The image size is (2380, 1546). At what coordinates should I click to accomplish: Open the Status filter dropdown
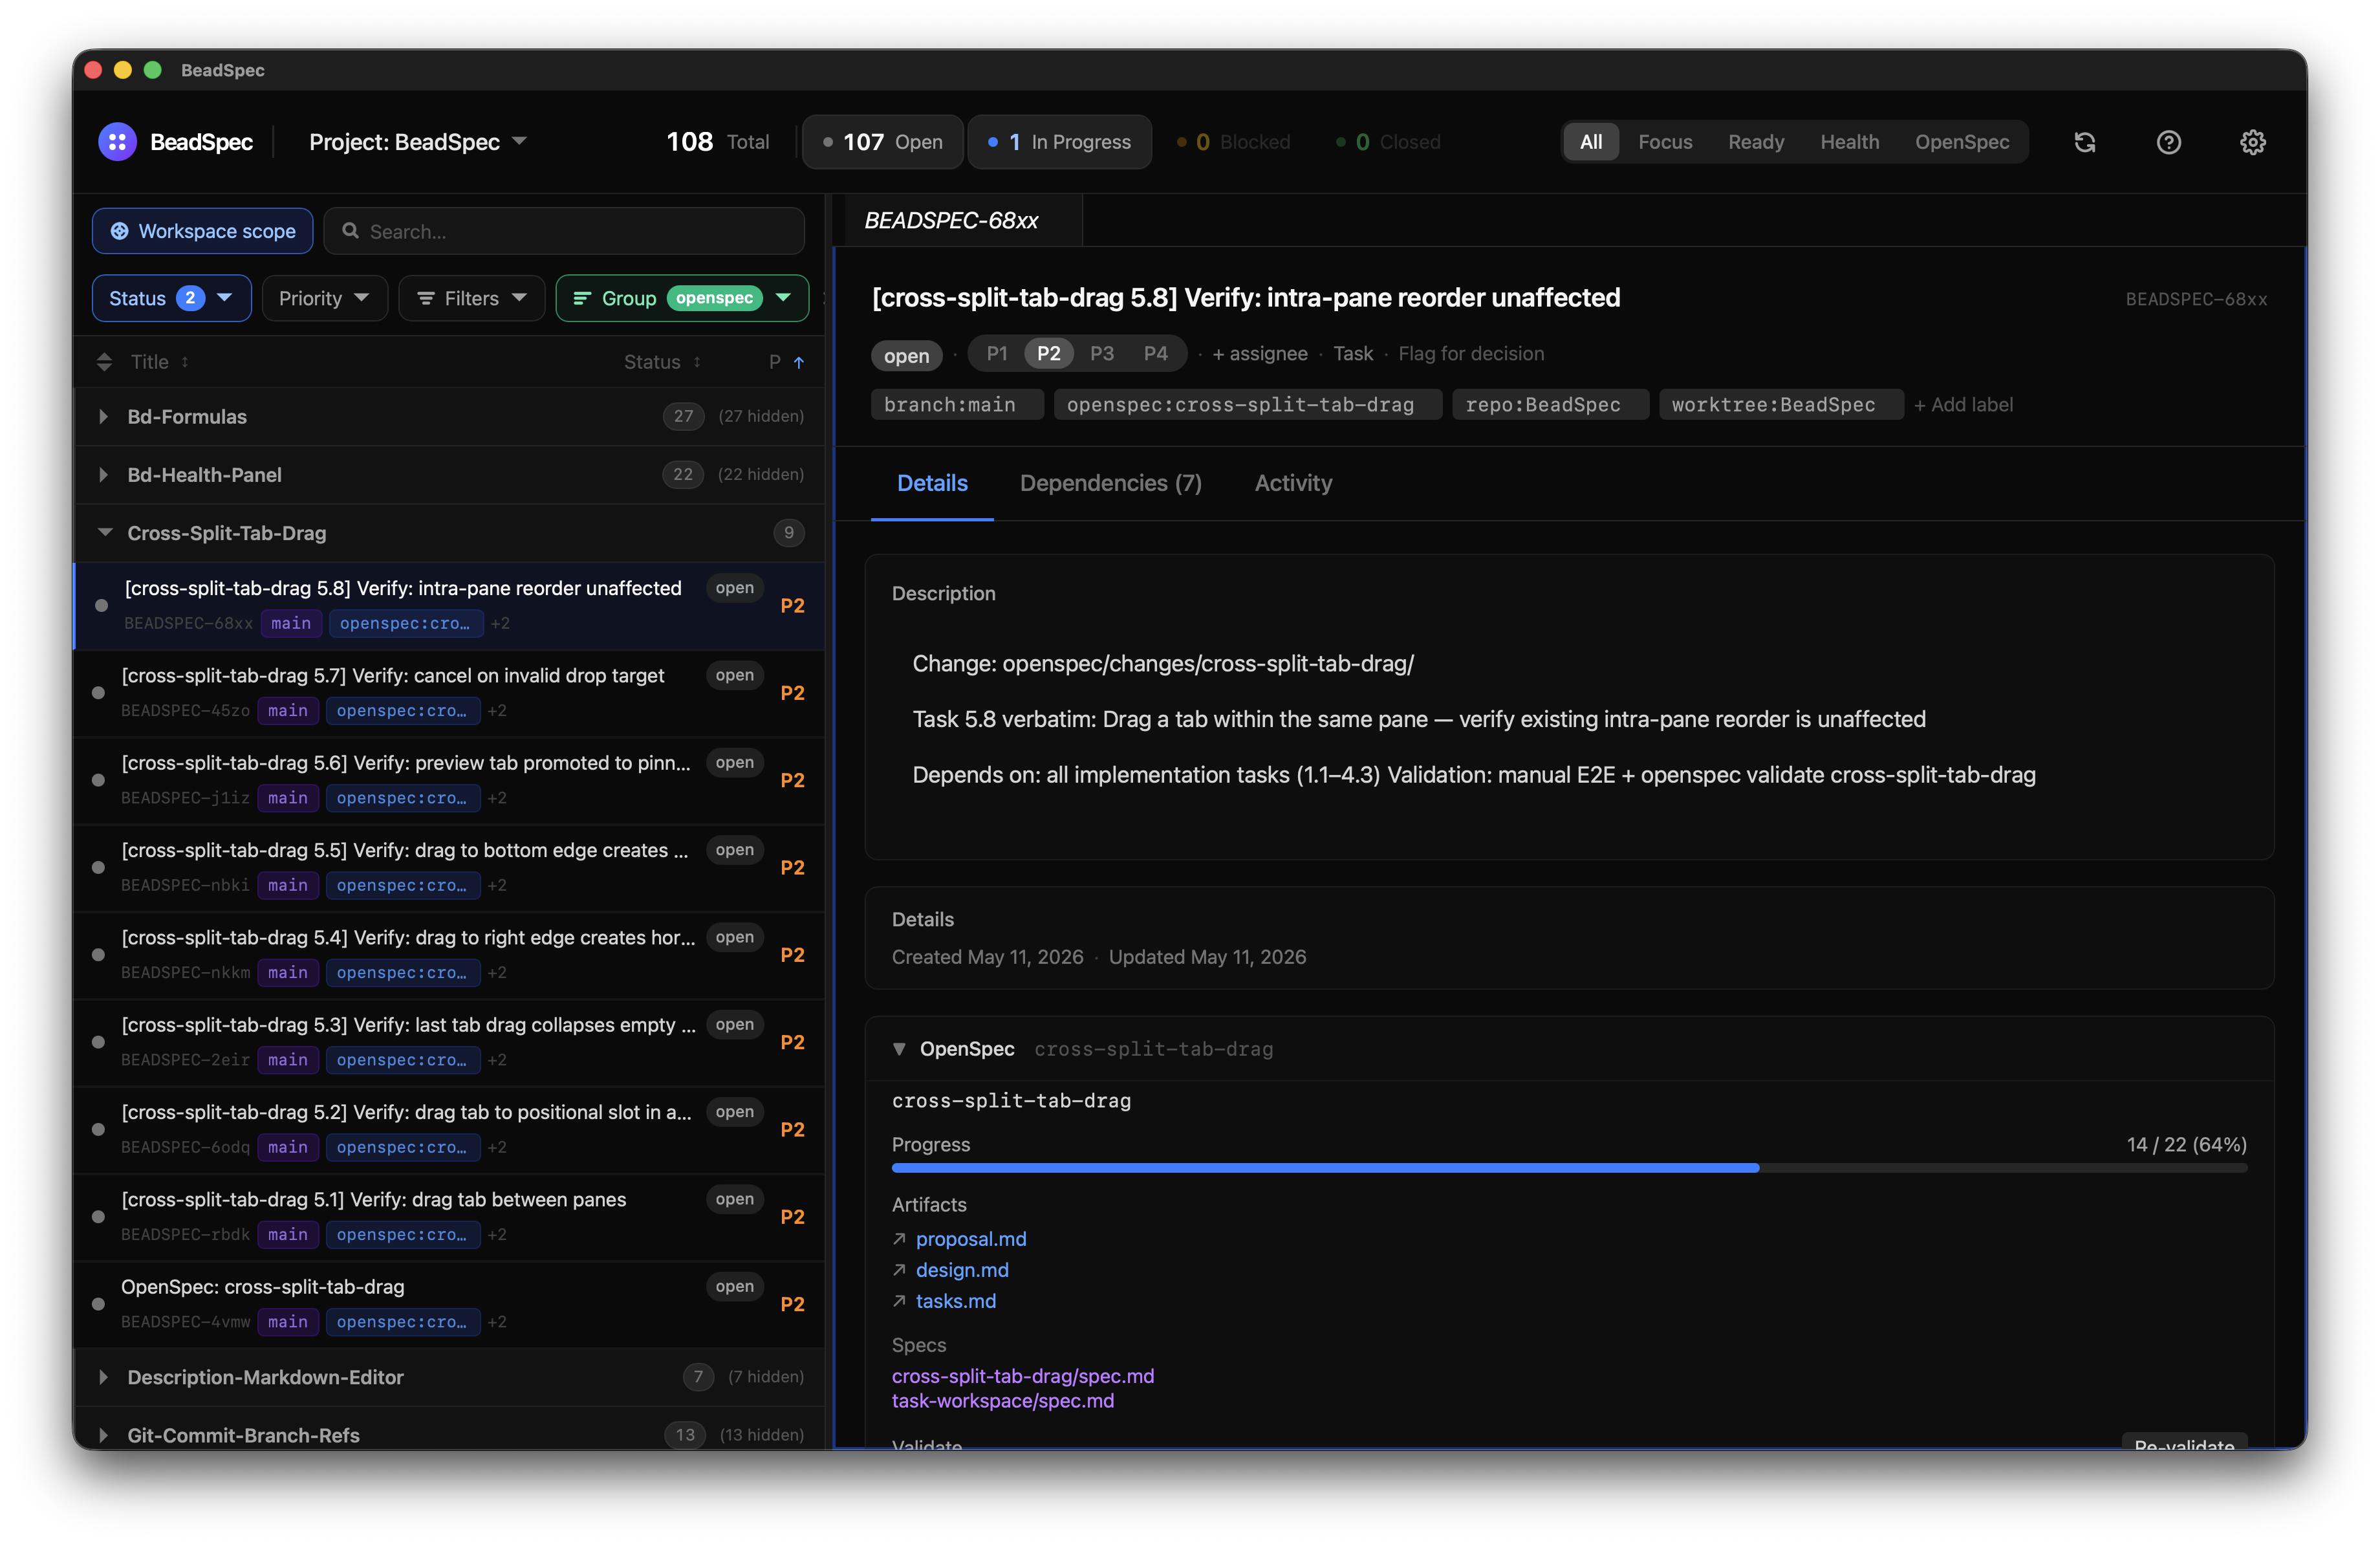(172, 298)
